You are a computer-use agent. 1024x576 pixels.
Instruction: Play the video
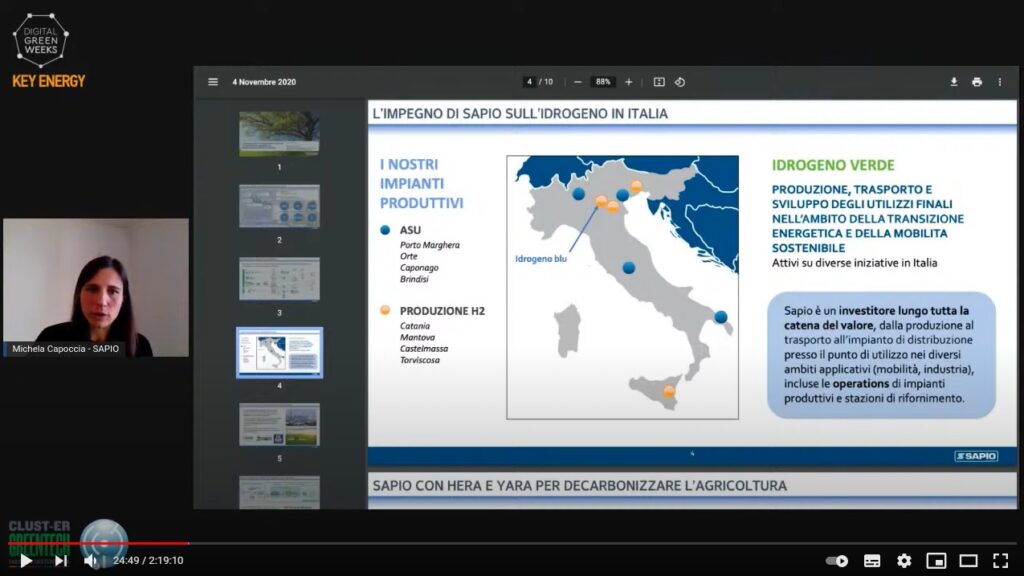(x=26, y=560)
